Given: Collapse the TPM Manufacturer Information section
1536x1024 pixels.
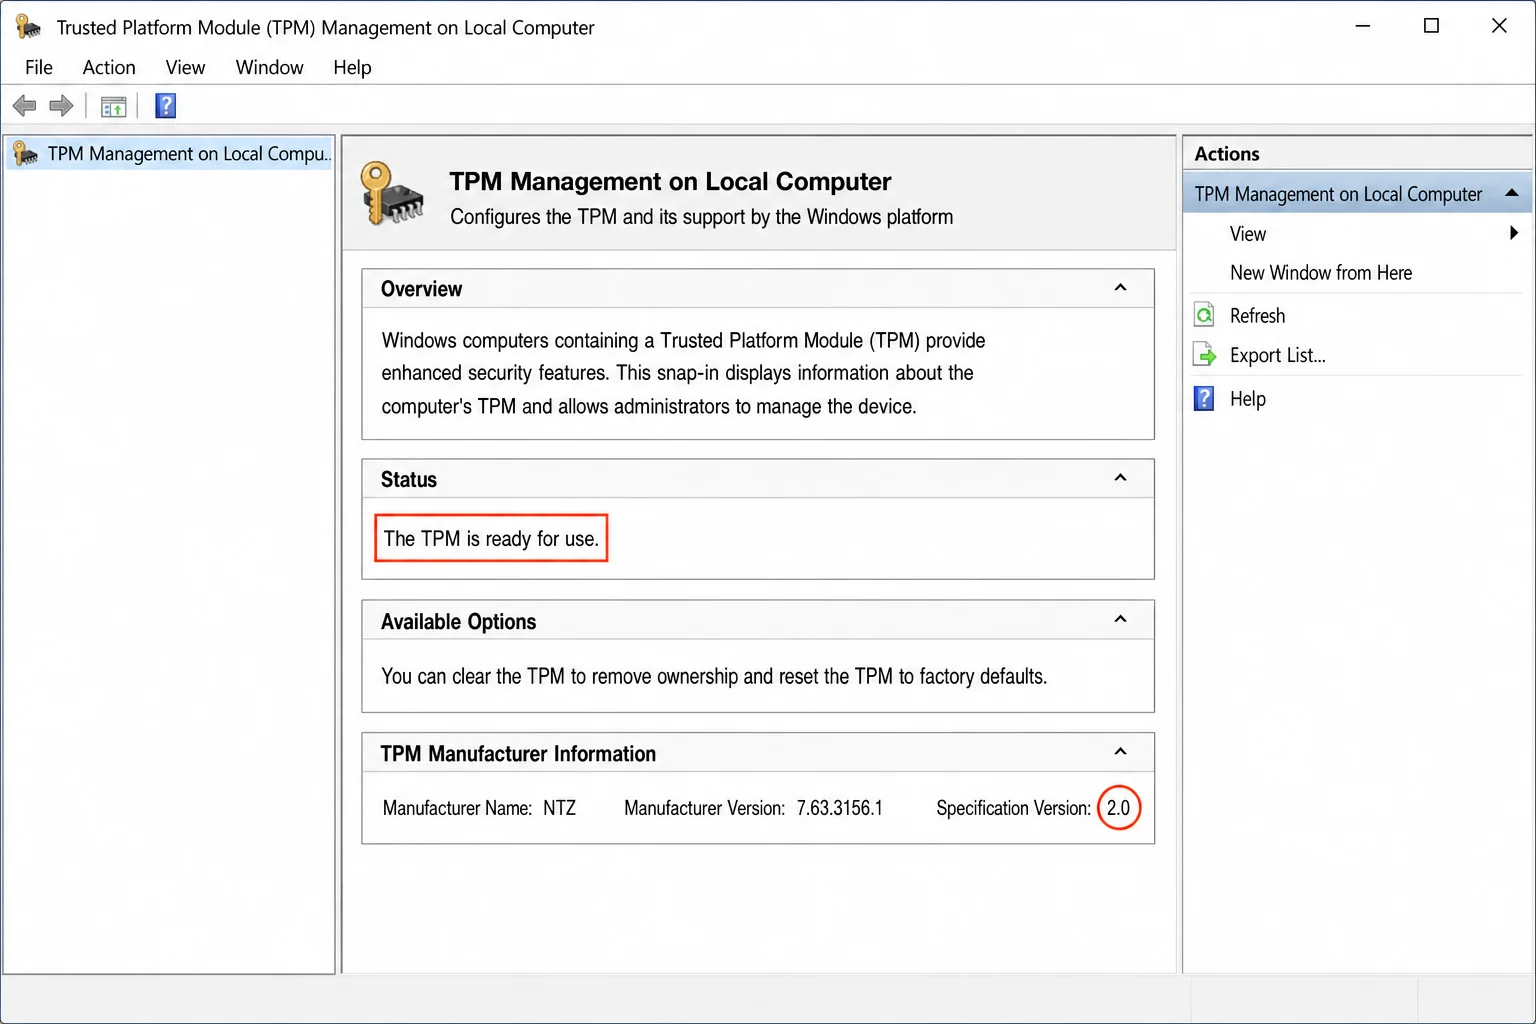Looking at the screenshot, I should pyautogui.click(x=1120, y=752).
